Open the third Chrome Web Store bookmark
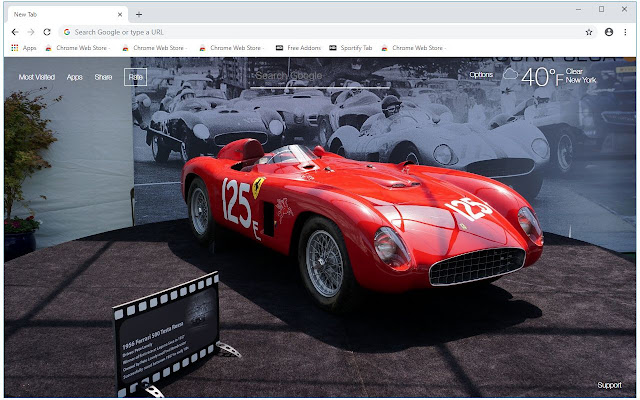640x400 pixels. point(232,48)
